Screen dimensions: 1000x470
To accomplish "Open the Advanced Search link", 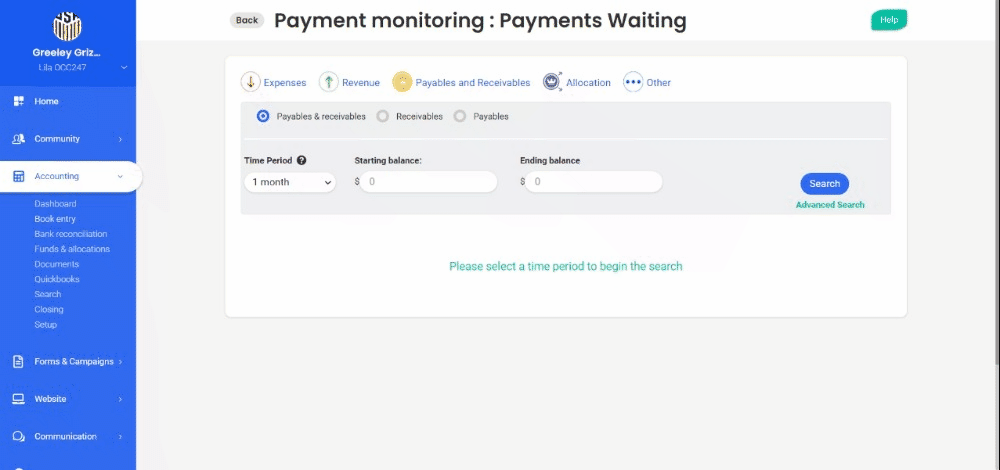I will click(830, 205).
